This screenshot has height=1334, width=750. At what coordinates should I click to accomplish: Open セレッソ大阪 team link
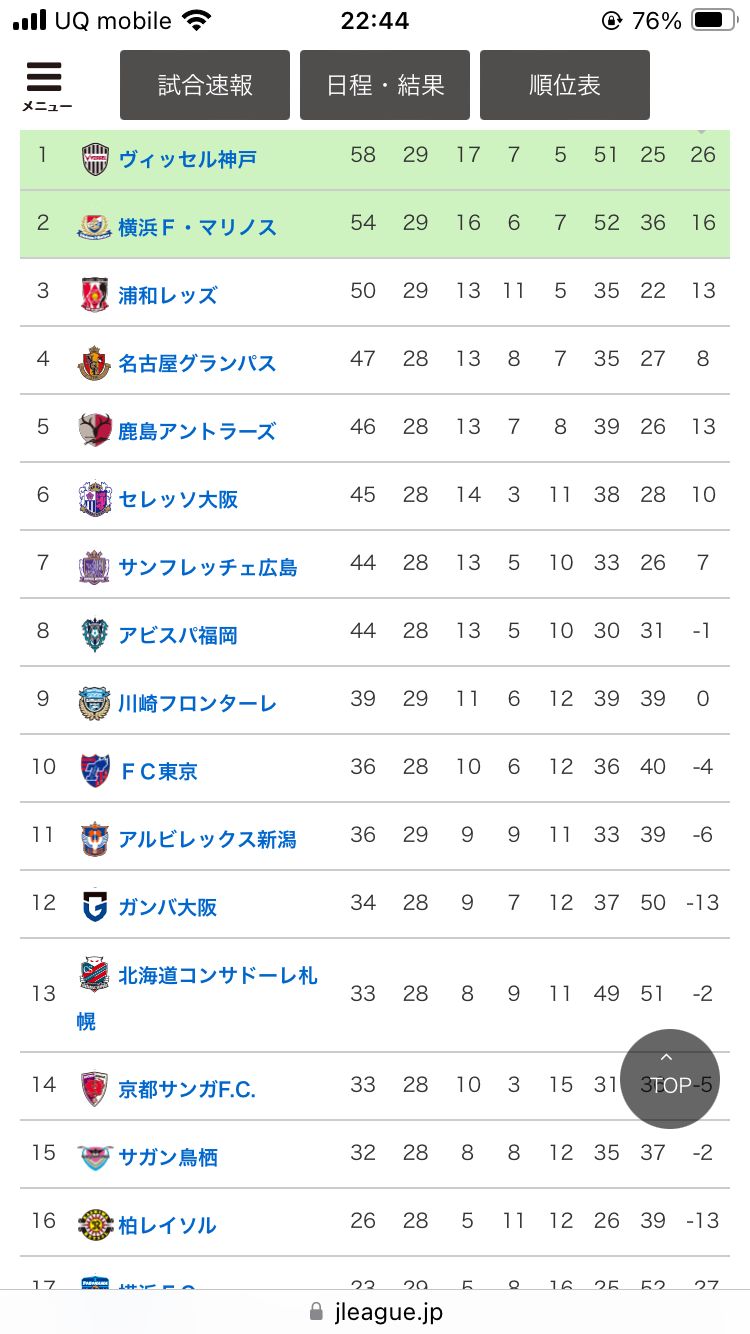[x=178, y=499]
